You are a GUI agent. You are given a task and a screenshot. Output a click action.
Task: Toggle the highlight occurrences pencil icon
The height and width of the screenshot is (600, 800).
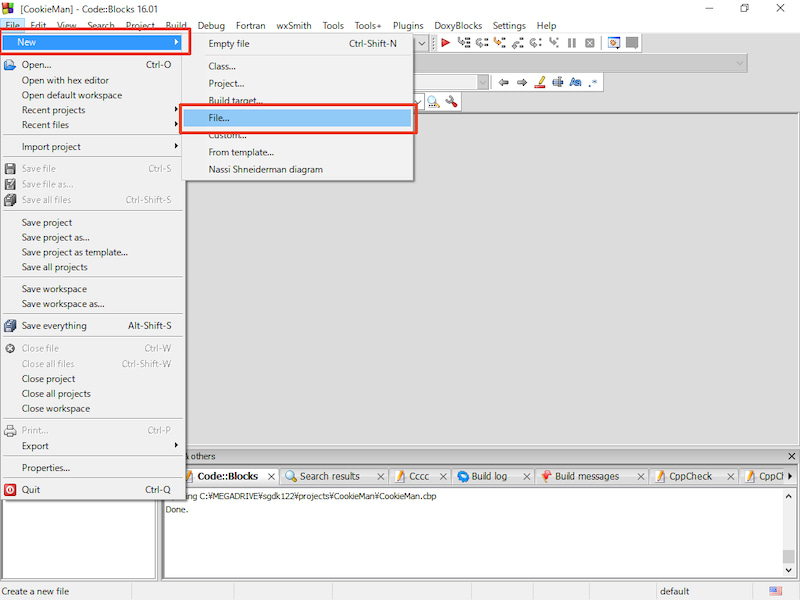tap(540, 82)
